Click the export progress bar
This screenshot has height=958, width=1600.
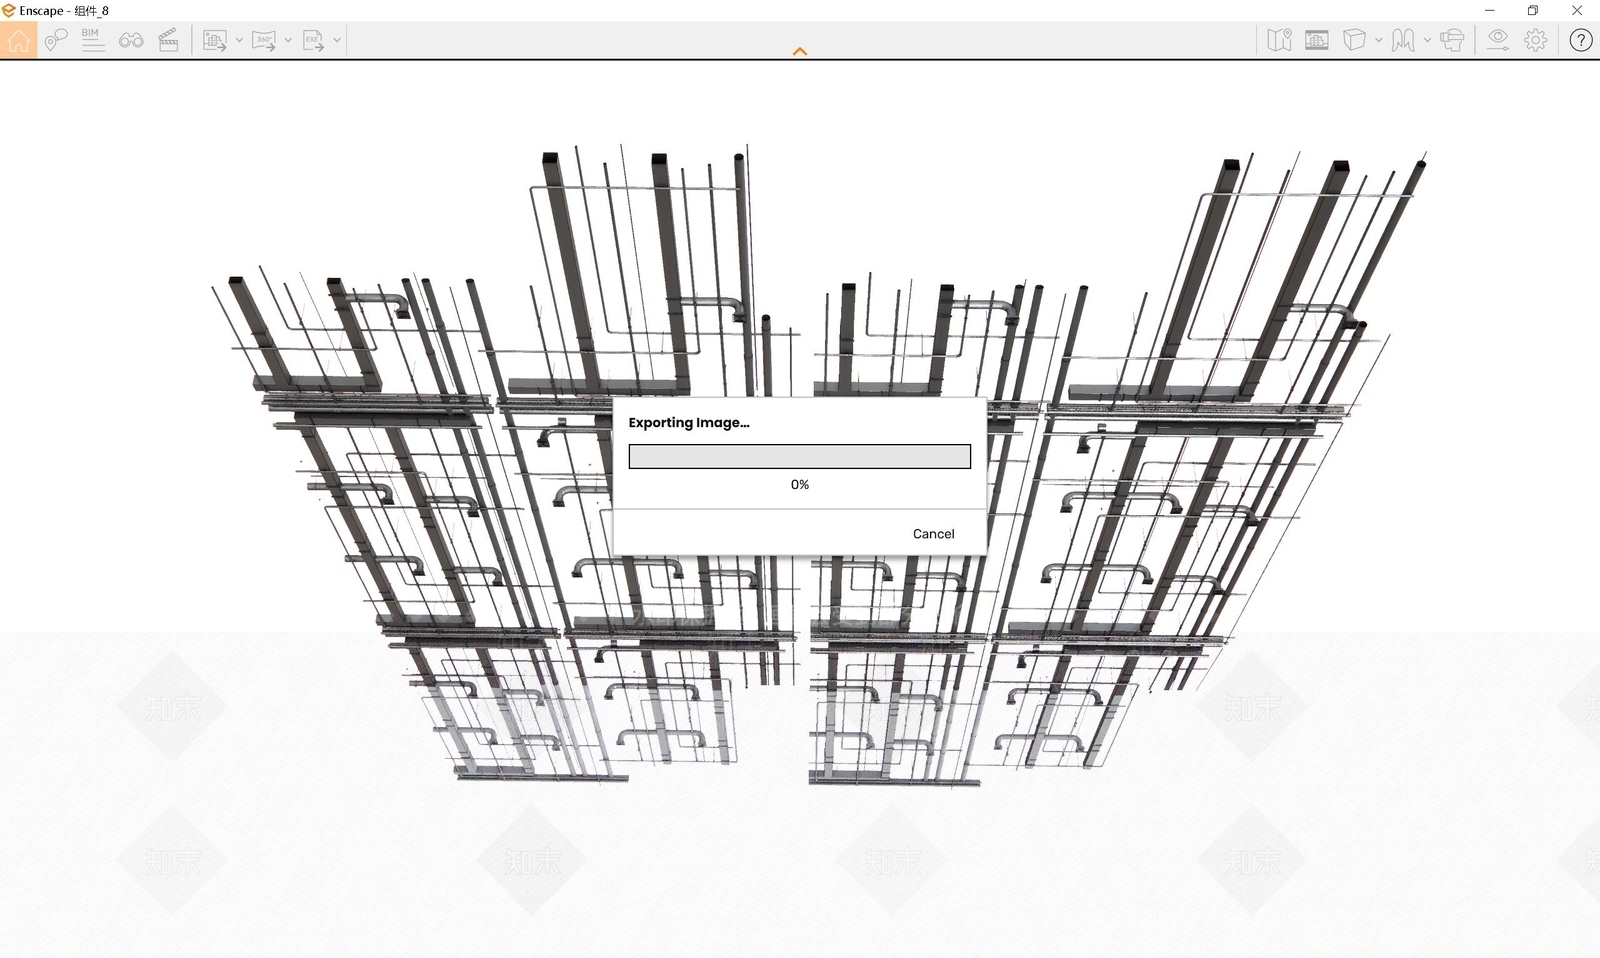point(800,456)
